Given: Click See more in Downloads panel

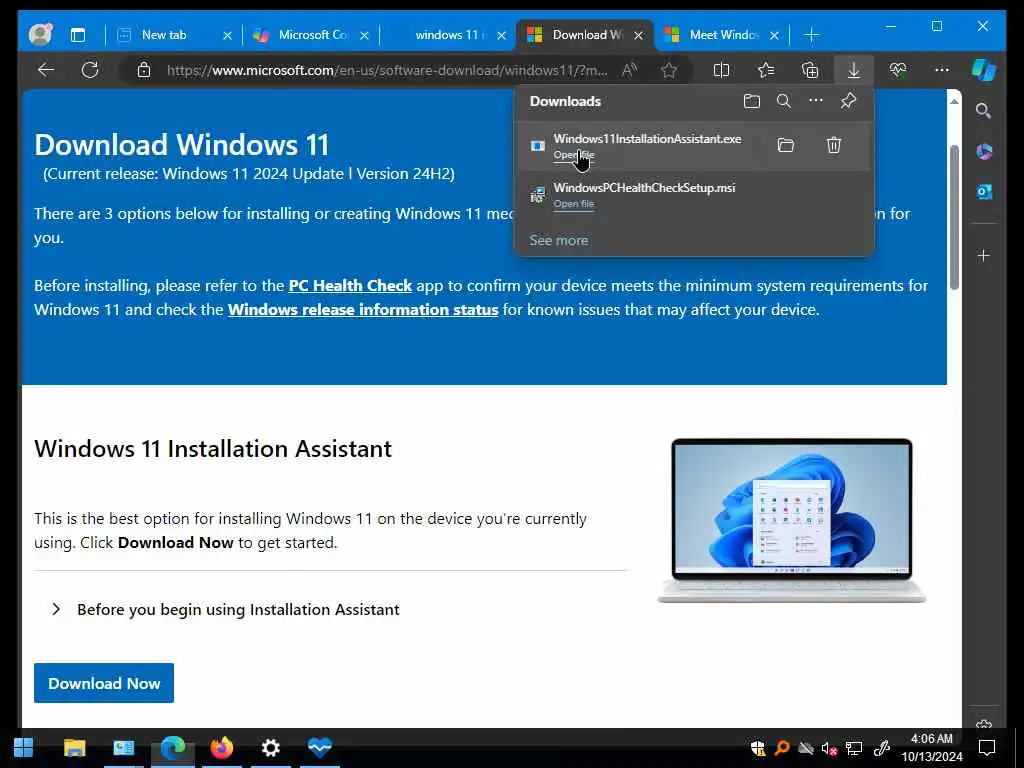Looking at the screenshot, I should [558, 240].
